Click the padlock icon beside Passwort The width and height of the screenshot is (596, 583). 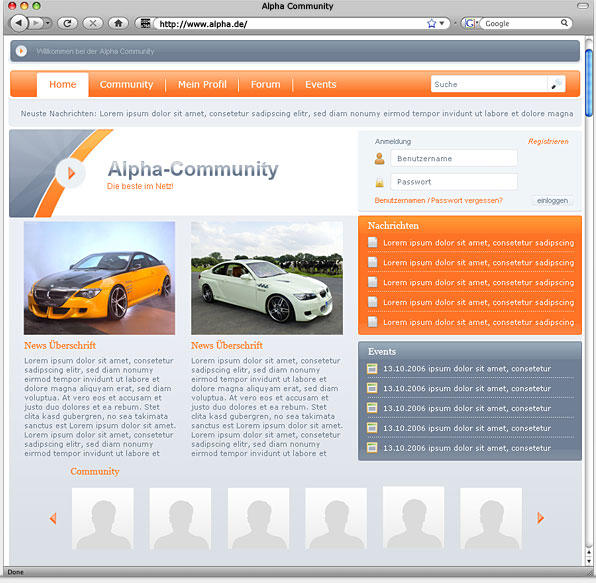coord(379,182)
